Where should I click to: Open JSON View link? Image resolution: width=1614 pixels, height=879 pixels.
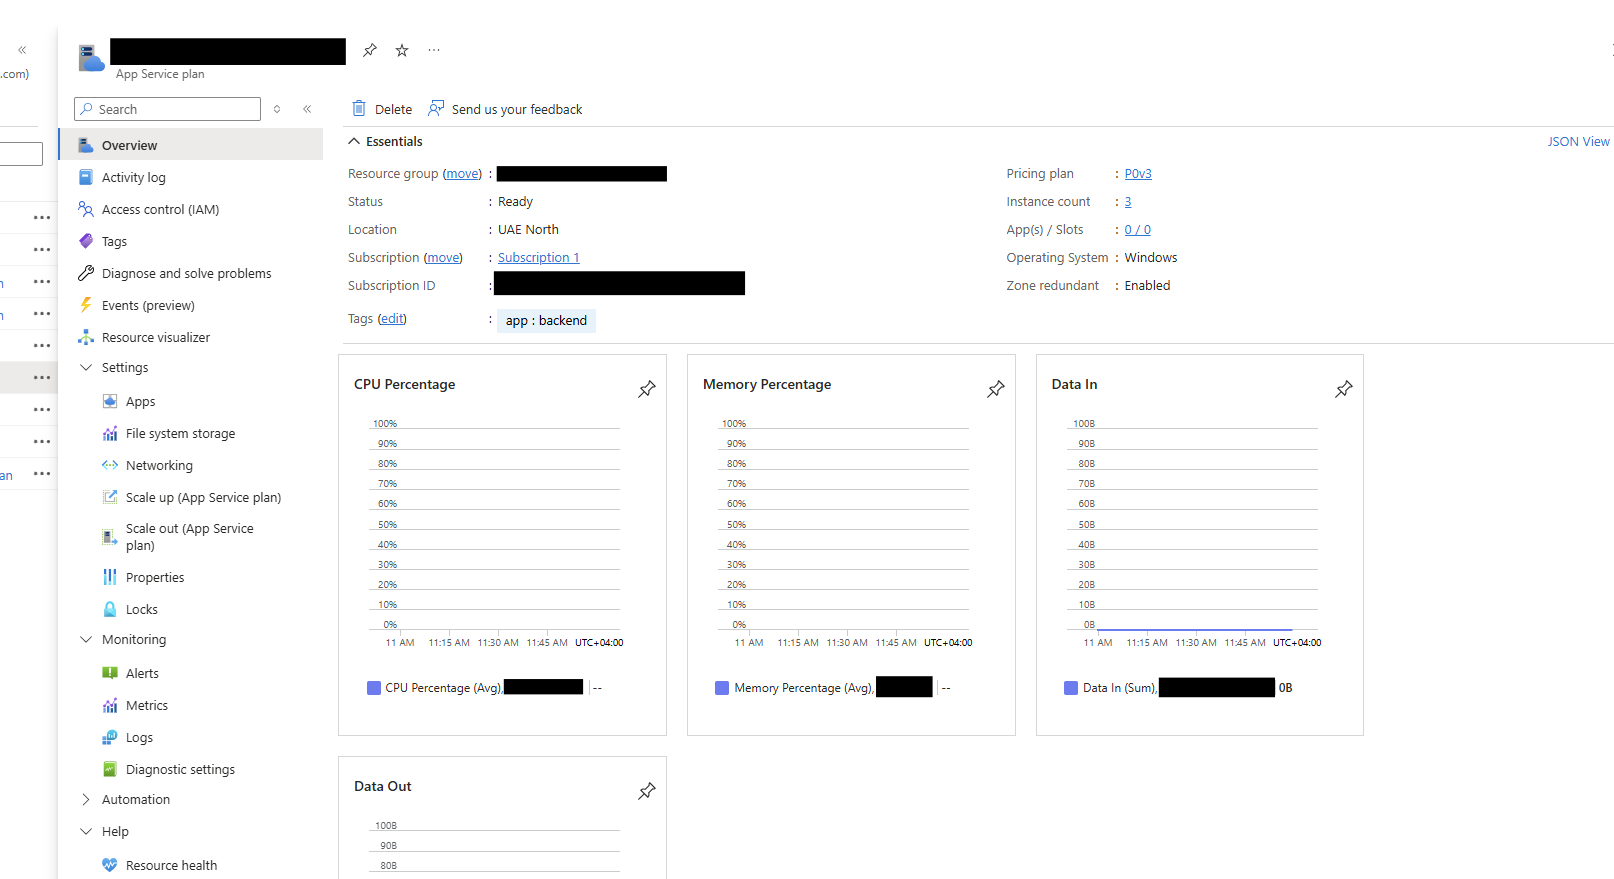coord(1578,141)
